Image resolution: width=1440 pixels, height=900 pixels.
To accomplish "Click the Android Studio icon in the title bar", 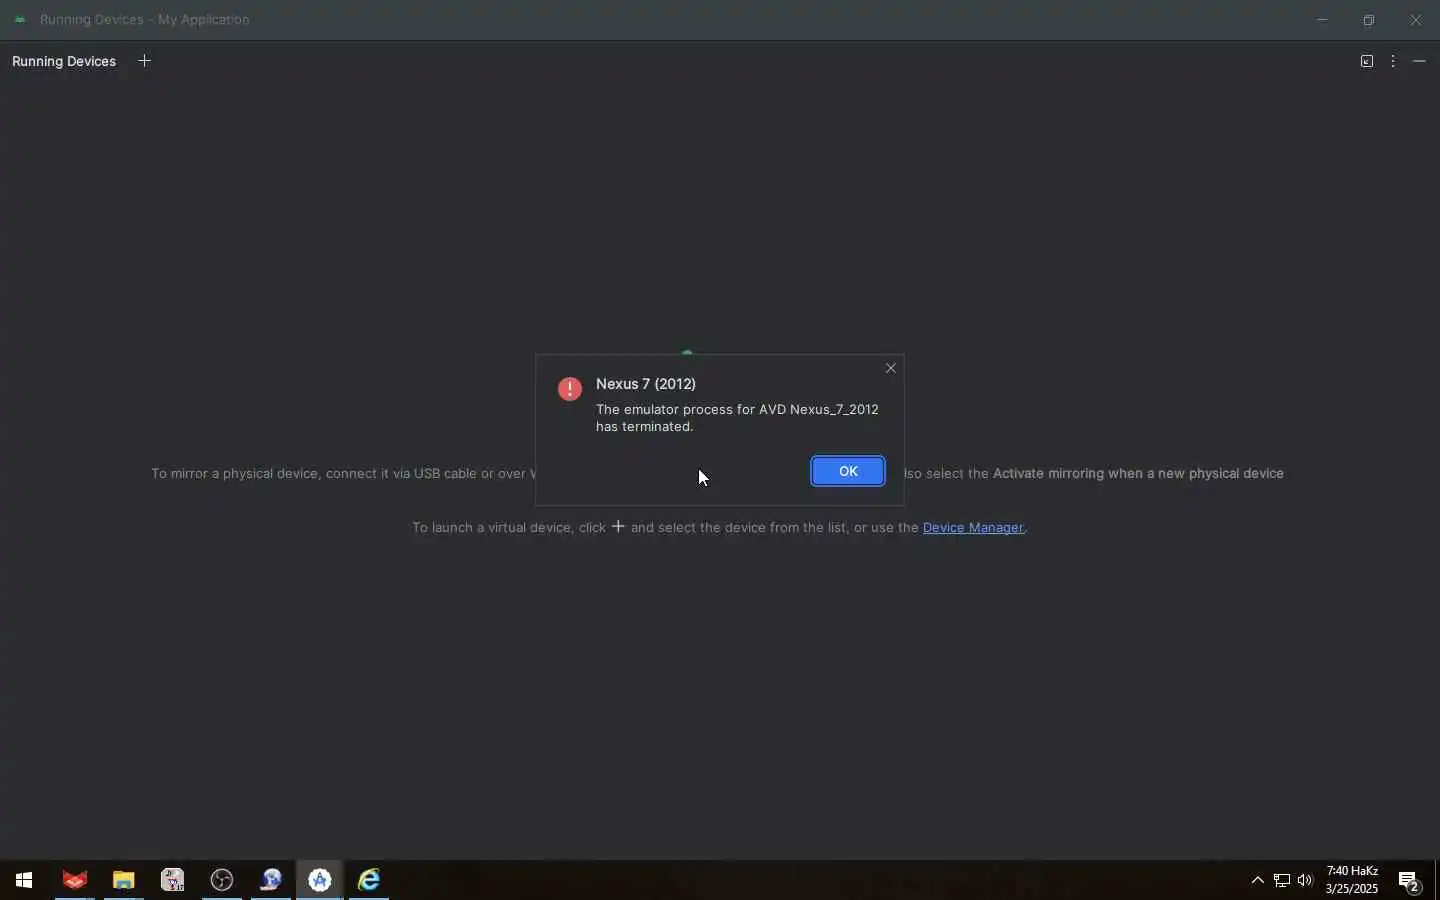I will [x=19, y=19].
